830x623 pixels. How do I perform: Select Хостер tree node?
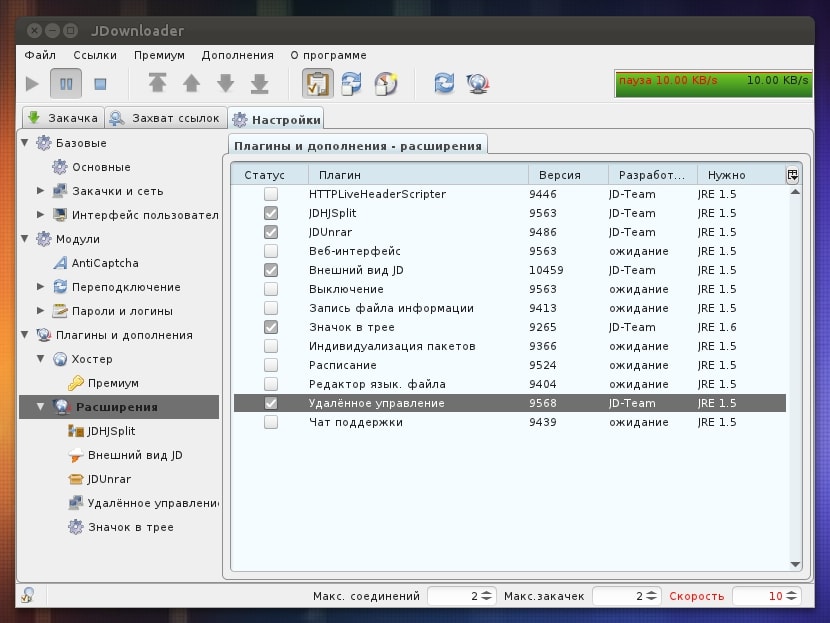(83, 359)
